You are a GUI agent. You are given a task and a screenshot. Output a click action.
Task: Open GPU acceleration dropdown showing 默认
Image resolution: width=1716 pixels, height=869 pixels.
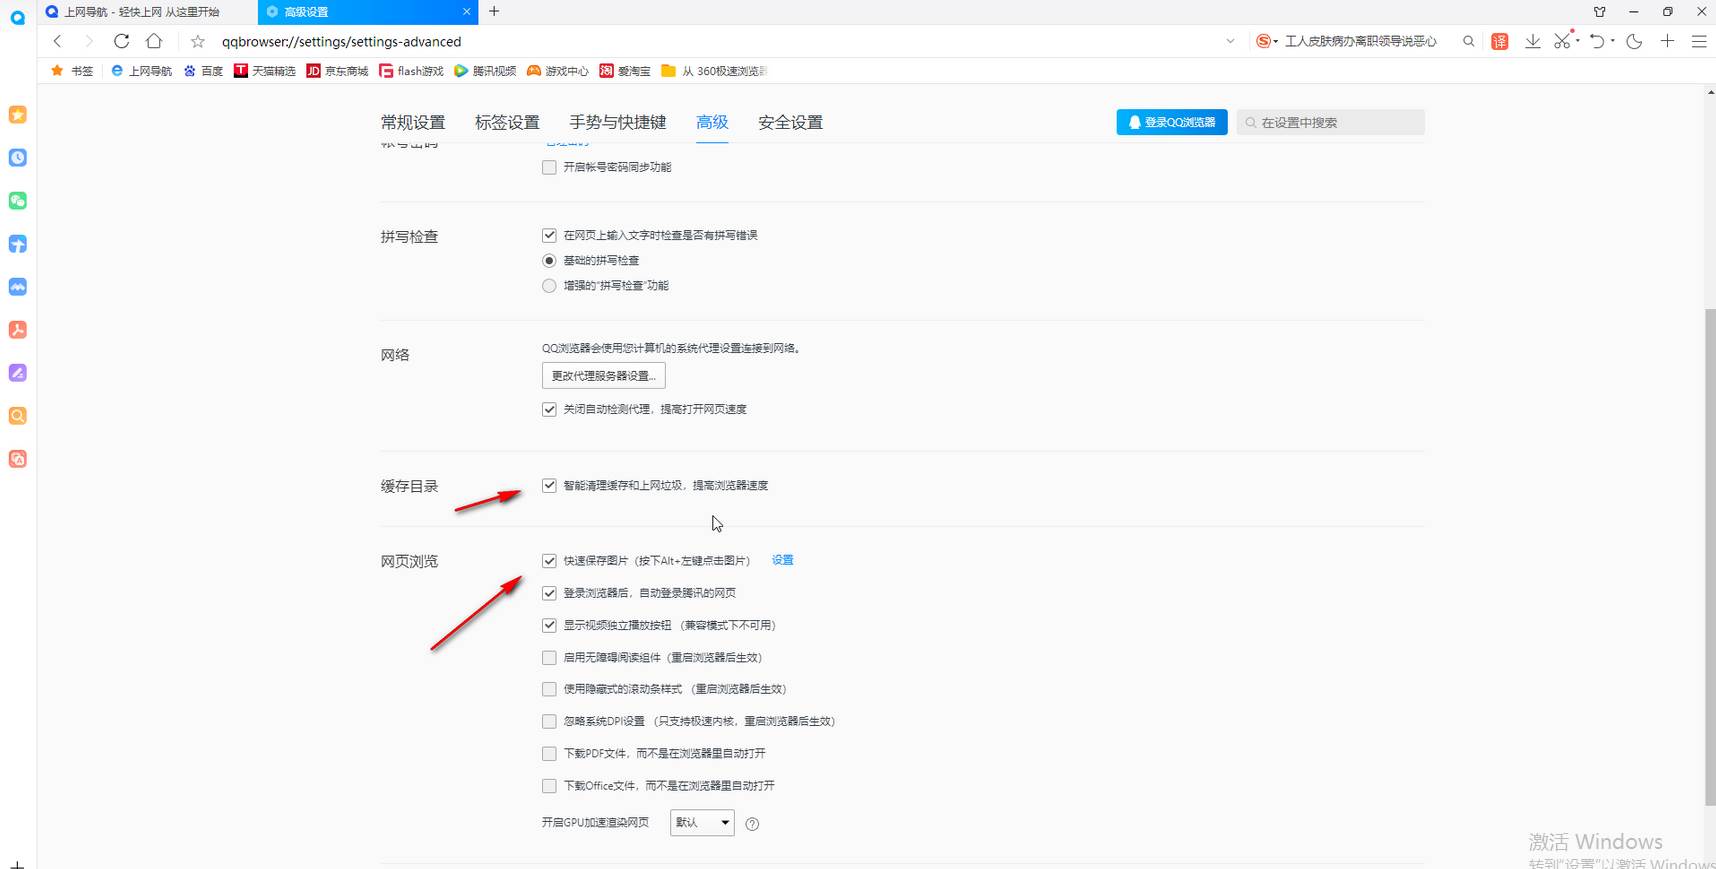[702, 823]
